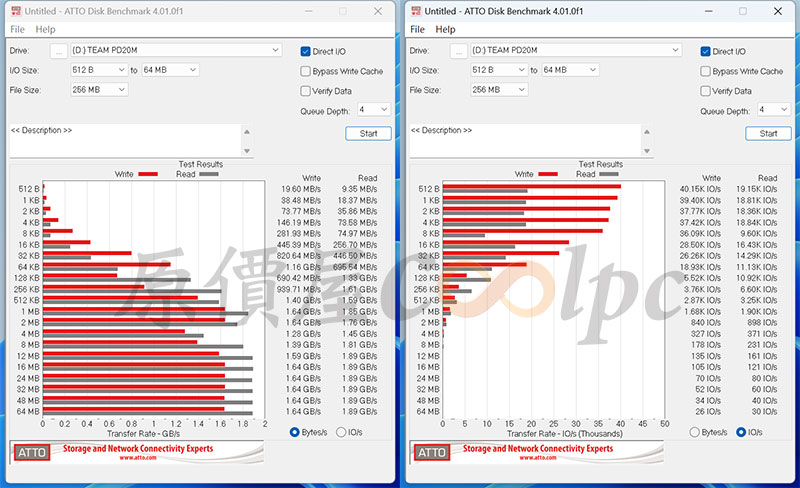Viewport: 800px width, 488px height.
Task: Open Queue Depth dropdown in right window
Action: coord(774,110)
